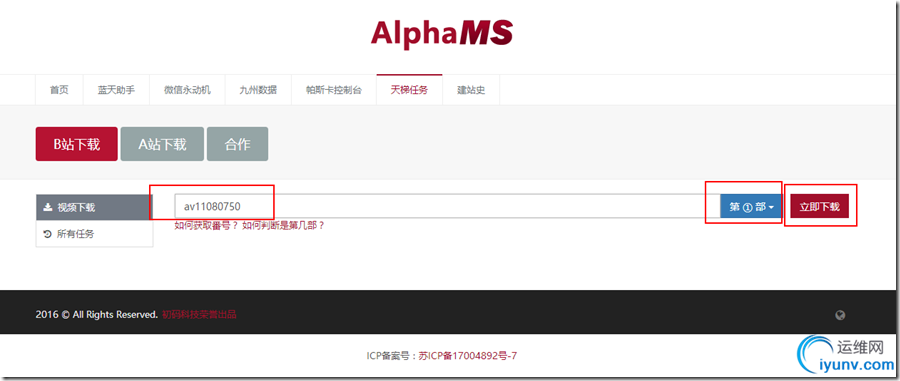Open the 如何获取番号？ help link

(x=206, y=226)
